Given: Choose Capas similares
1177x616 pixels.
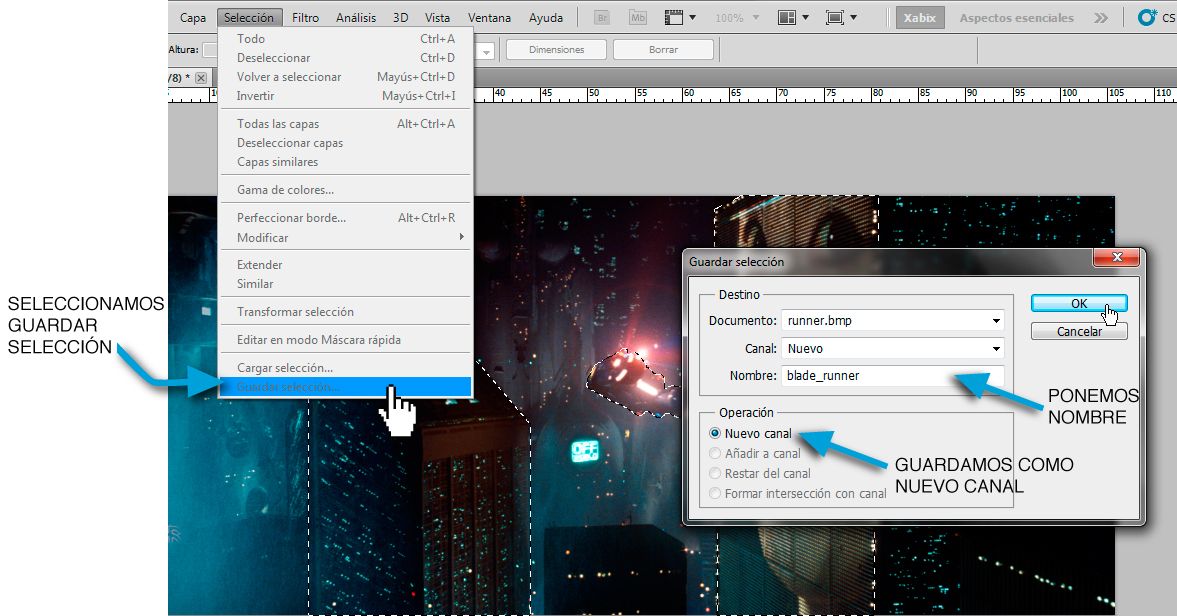Looking at the screenshot, I should coord(345,161).
